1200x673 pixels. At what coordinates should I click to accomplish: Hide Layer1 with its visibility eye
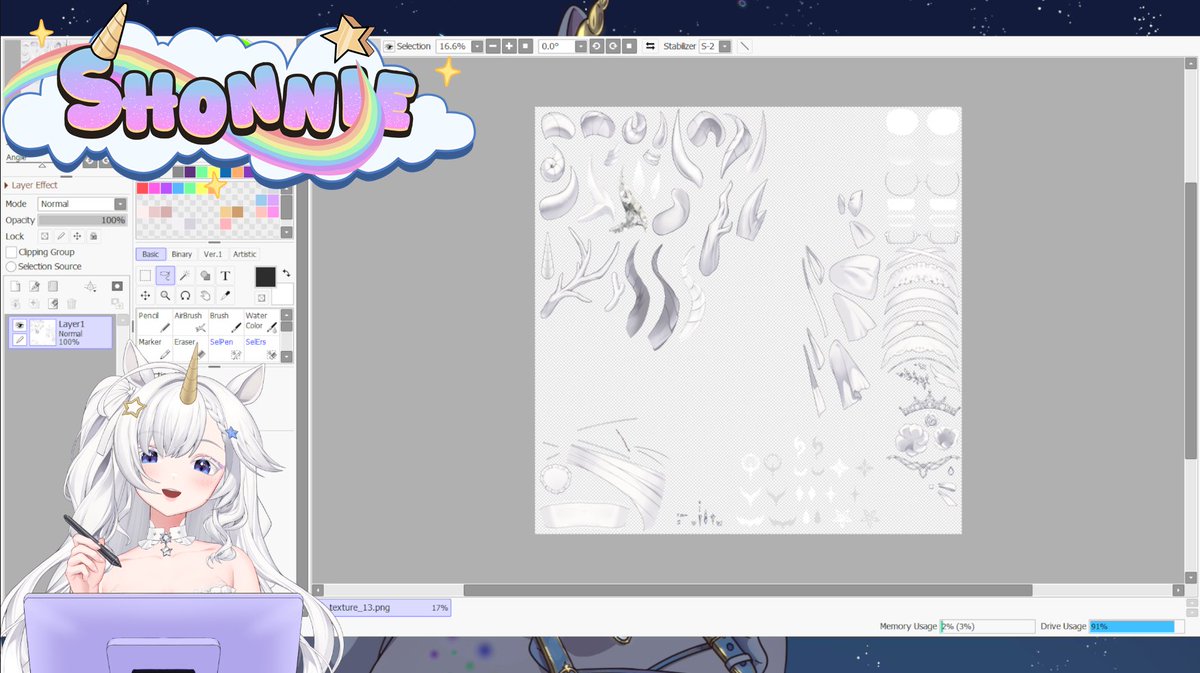[19, 325]
